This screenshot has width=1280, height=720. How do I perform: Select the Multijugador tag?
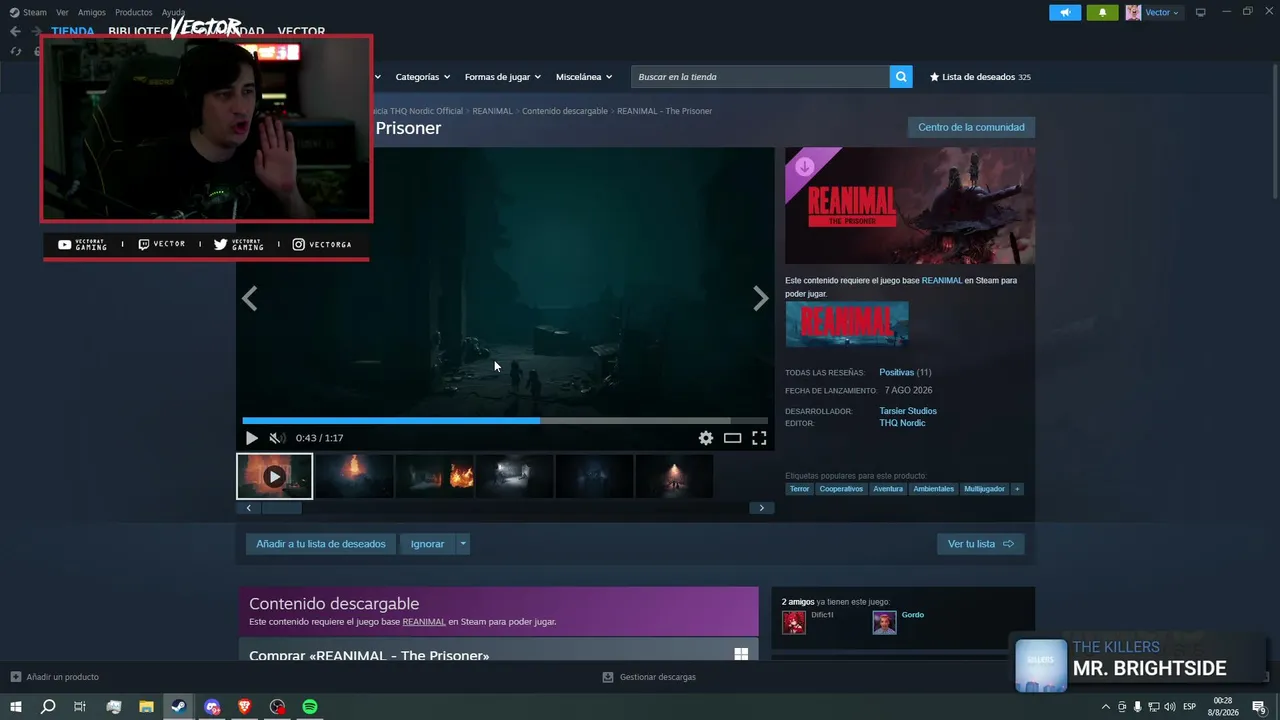984,489
